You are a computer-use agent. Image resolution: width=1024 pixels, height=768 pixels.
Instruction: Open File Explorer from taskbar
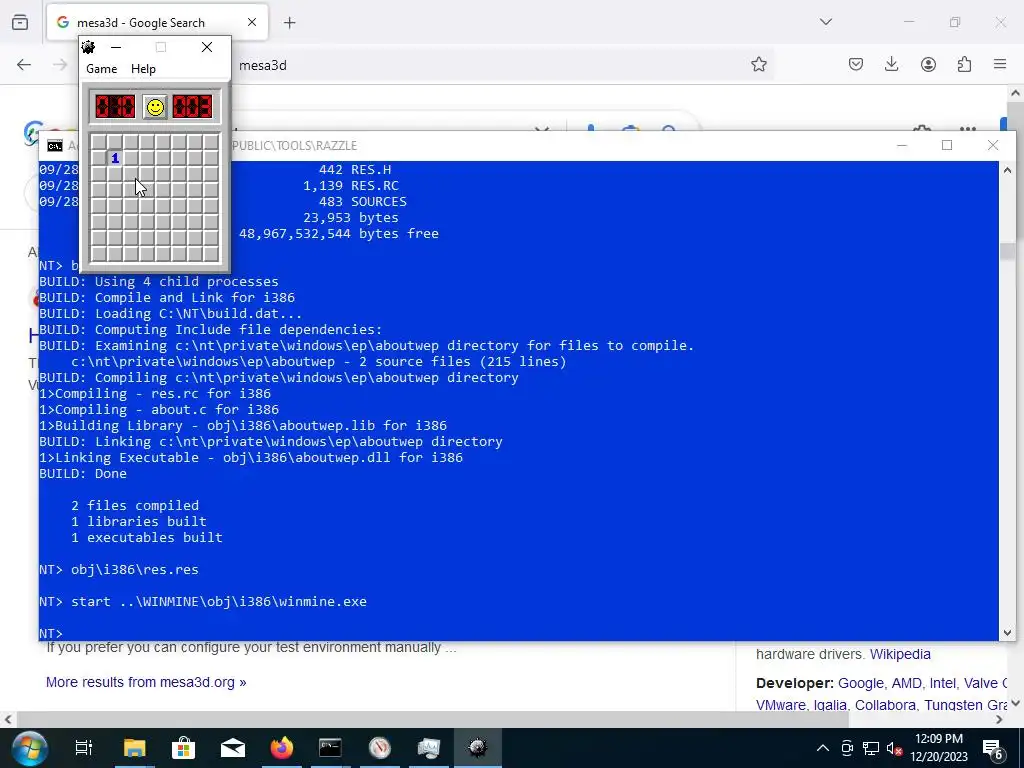pyautogui.click(x=135, y=748)
